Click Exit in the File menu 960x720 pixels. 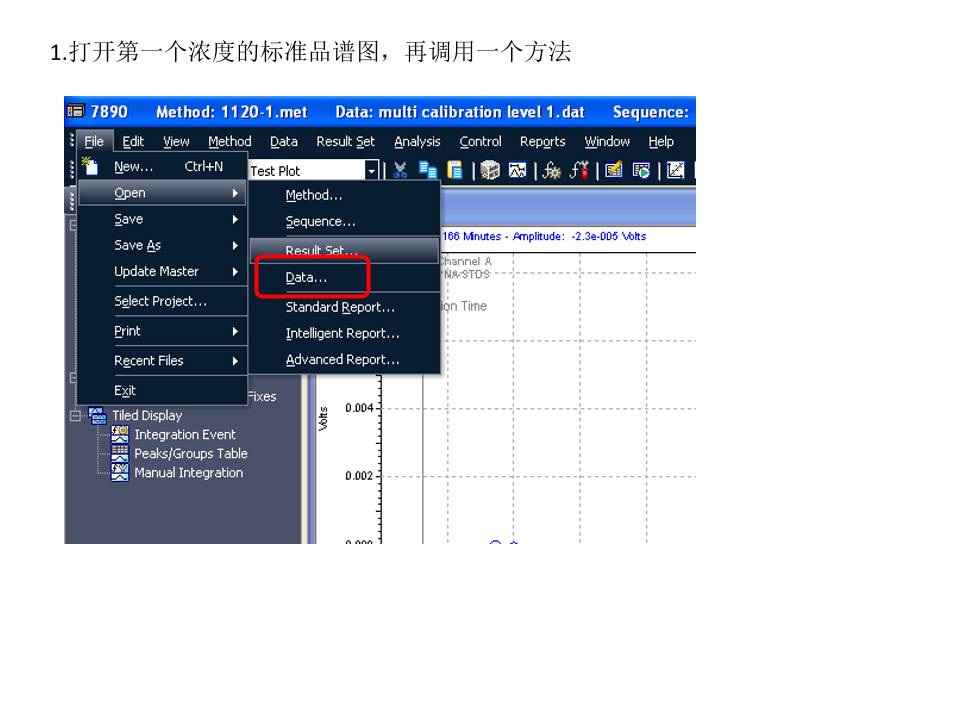pyautogui.click(x=125, y=391)
